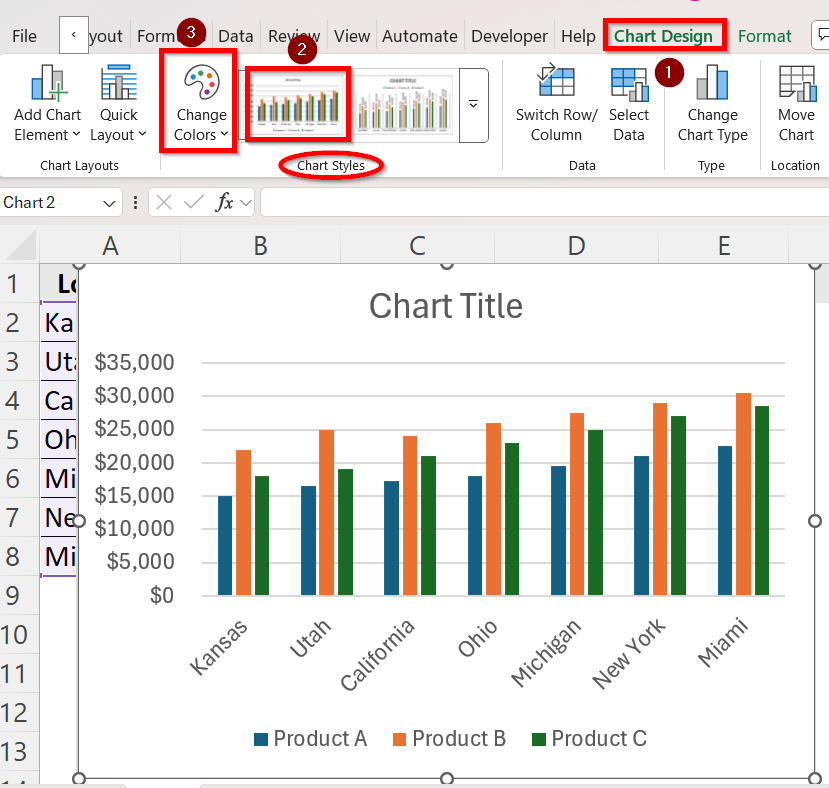The width and height of the screenshot is (829, 788).
Task: Click the fx Insert Function icon
Action: [225, 202]
